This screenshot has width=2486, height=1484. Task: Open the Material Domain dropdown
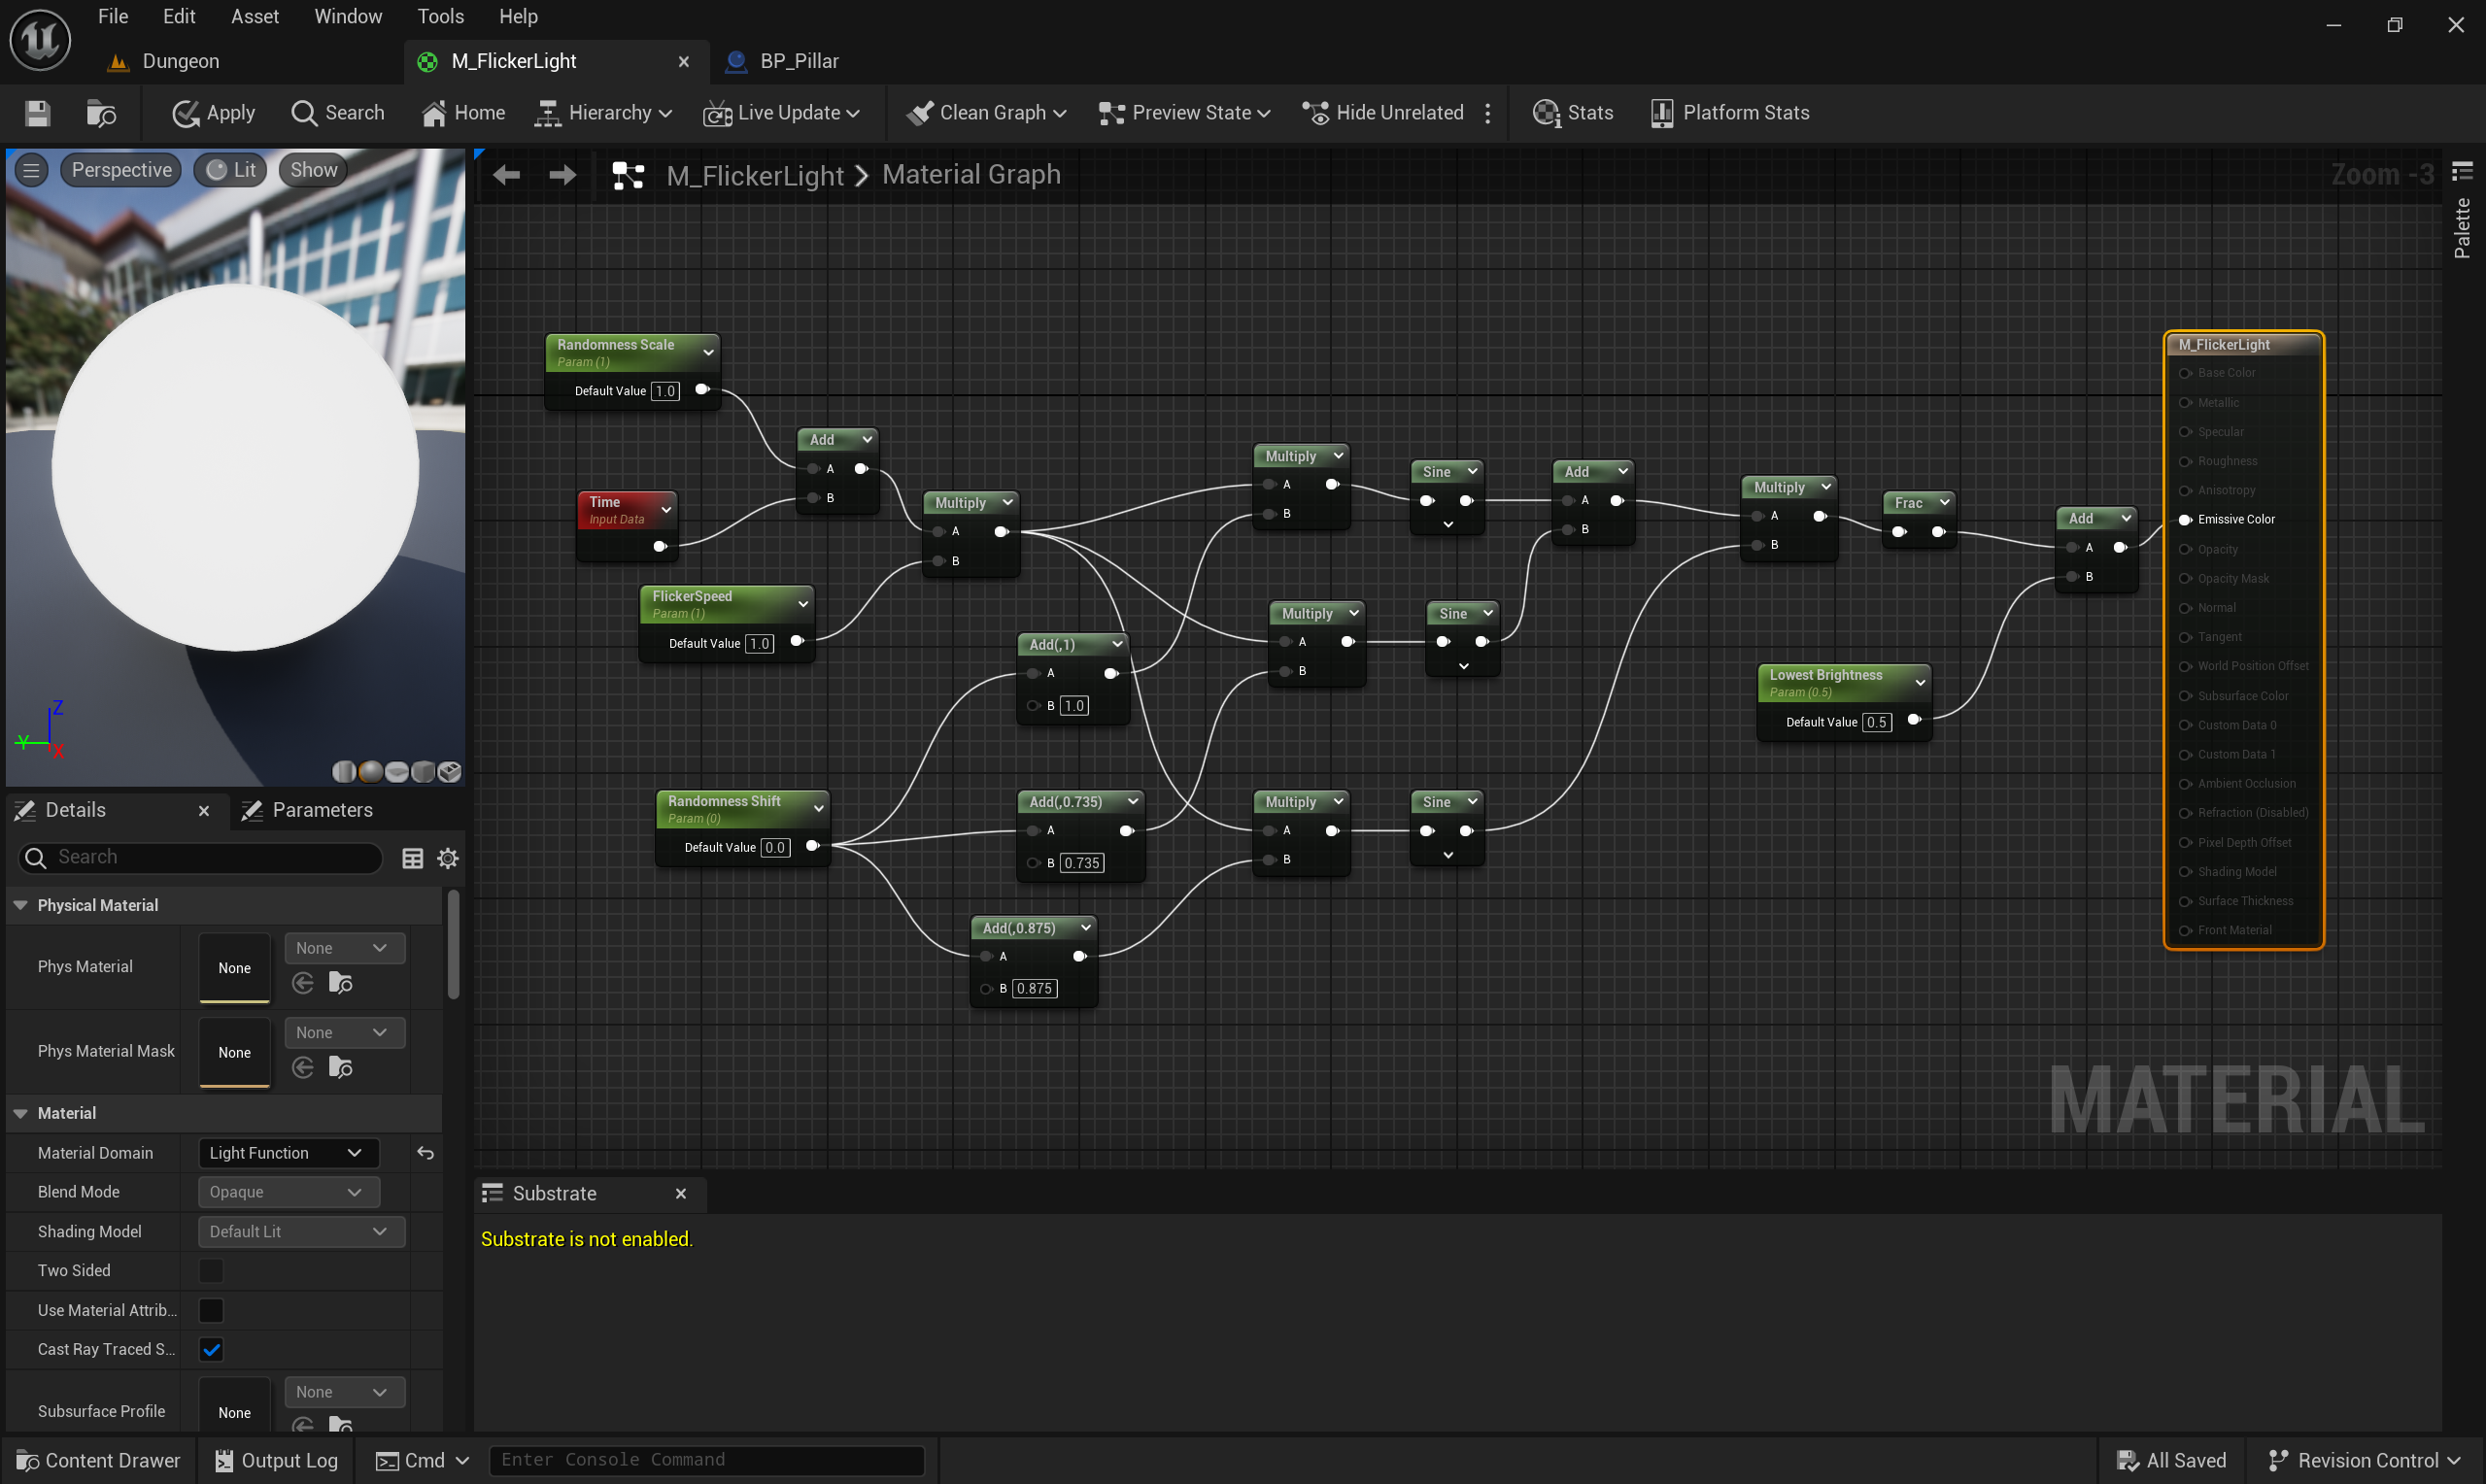pyautogui.click(x=287, y=1153)
